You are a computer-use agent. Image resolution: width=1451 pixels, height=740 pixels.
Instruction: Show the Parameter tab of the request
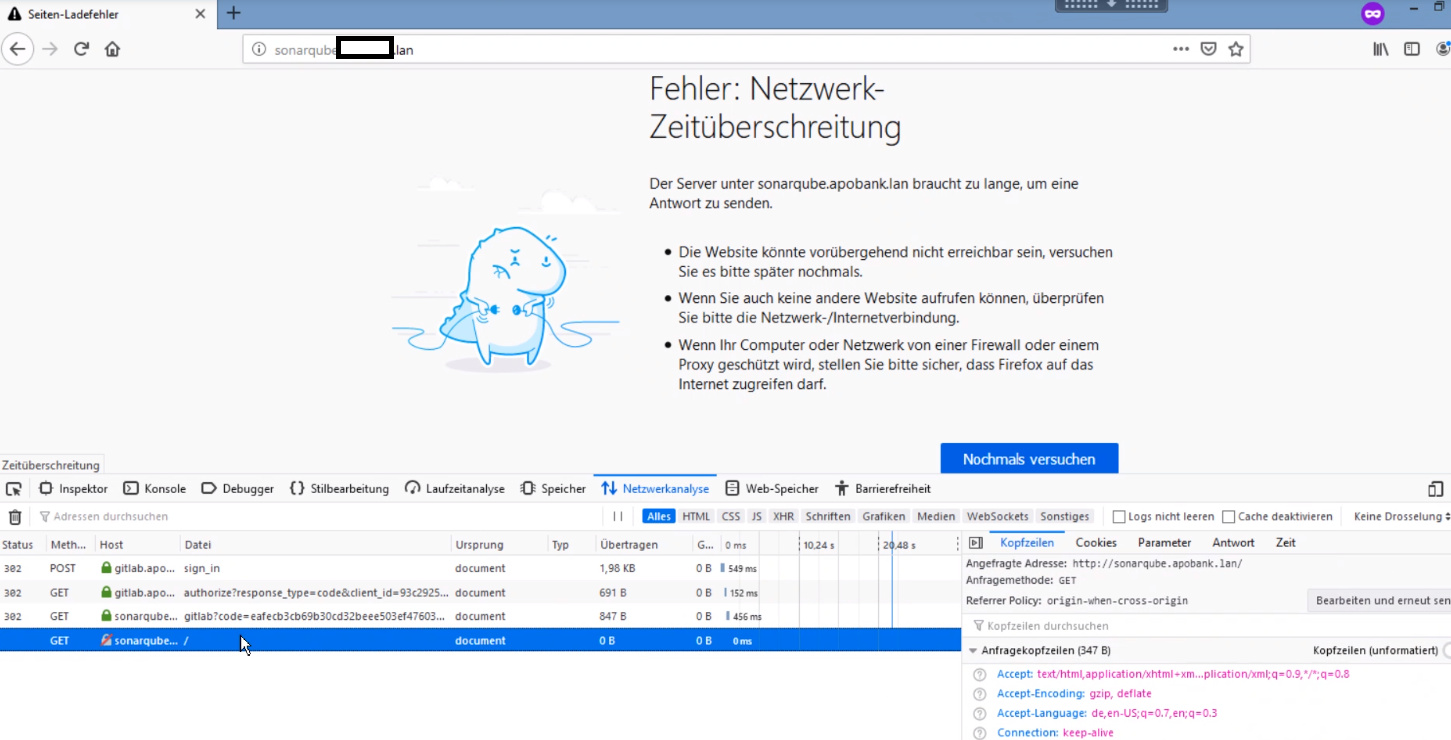(x=1165, y=543)
